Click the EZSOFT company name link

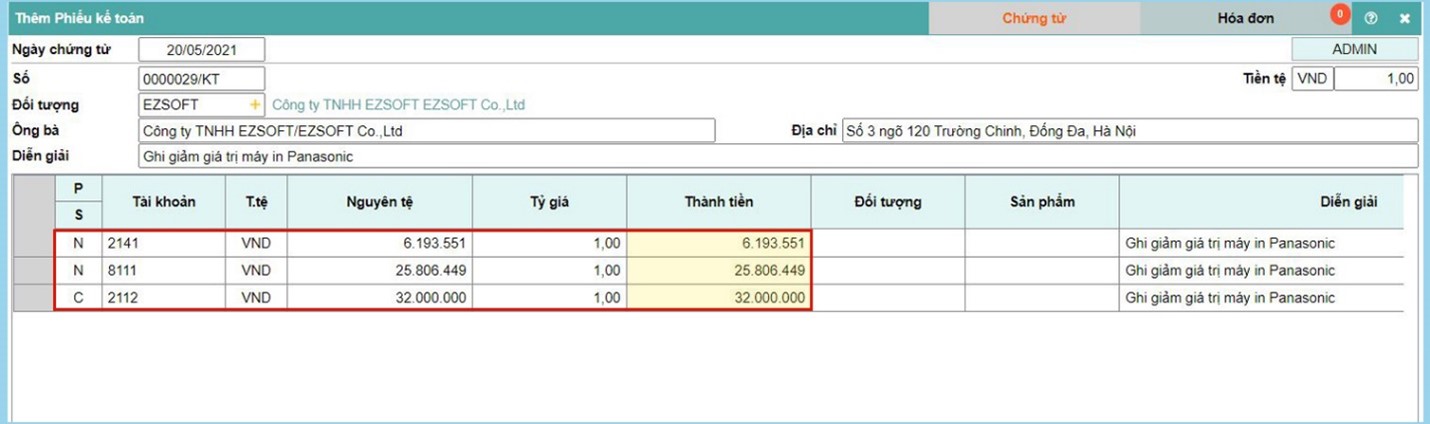[398, 105]
